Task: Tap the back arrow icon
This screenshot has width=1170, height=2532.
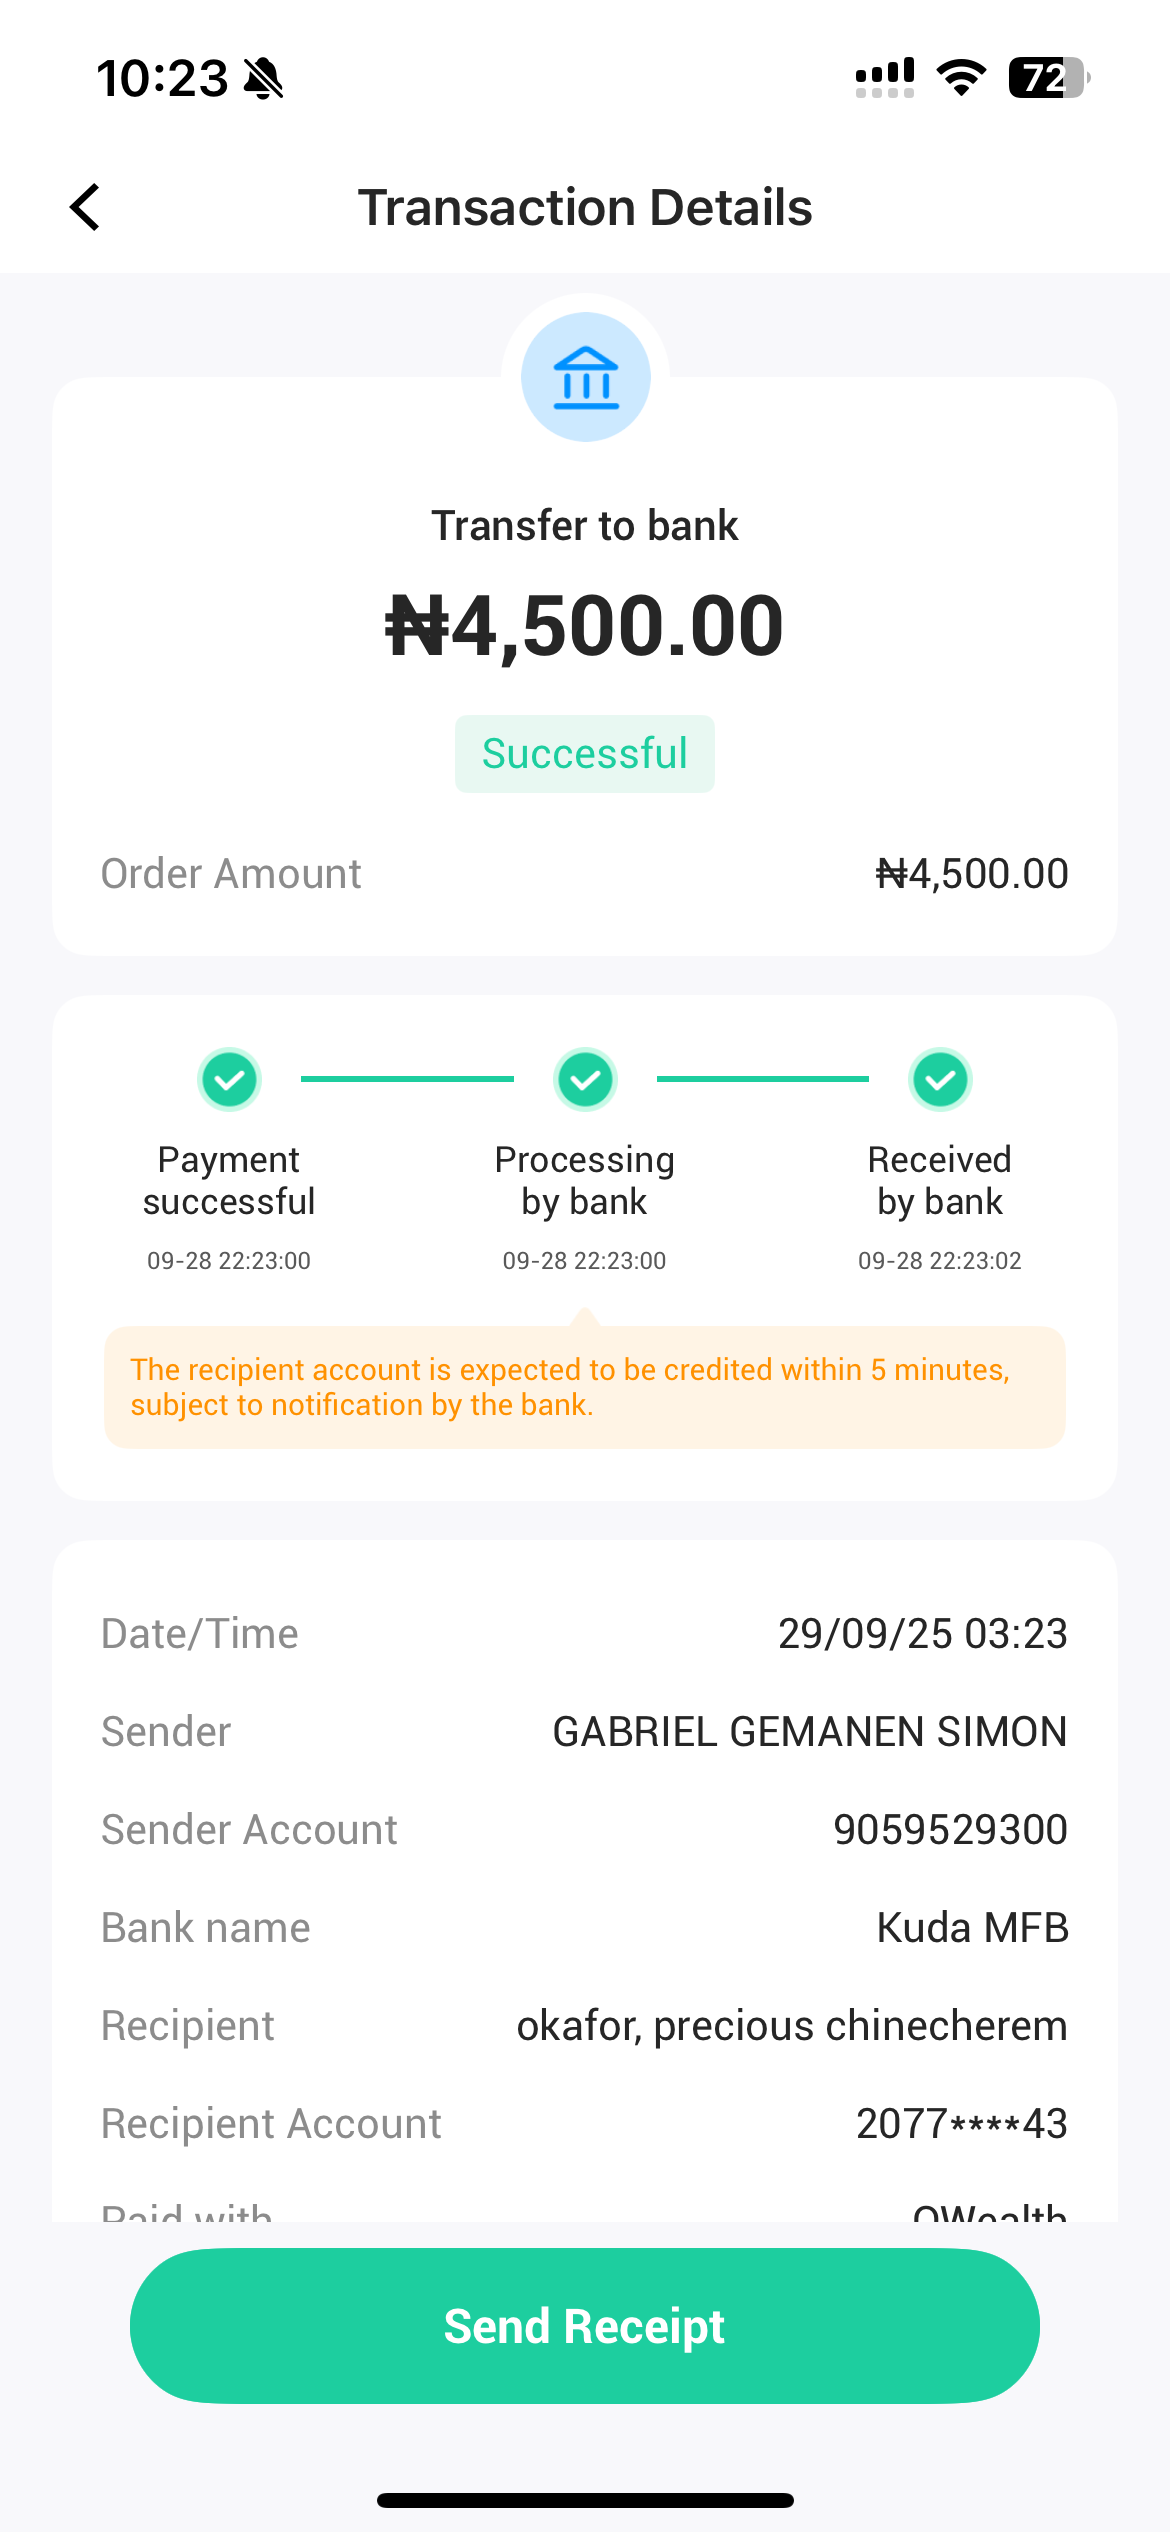Action: pos(86,207)
